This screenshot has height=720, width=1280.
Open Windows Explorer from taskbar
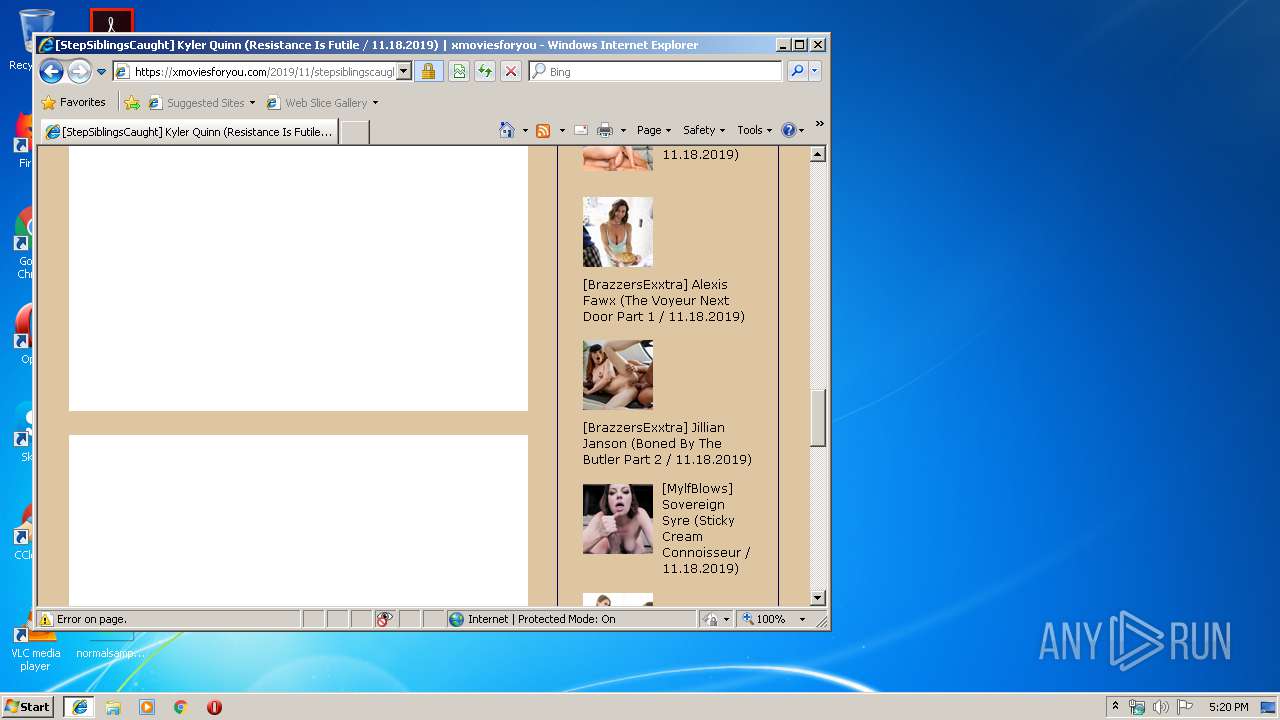pos(113,706)
